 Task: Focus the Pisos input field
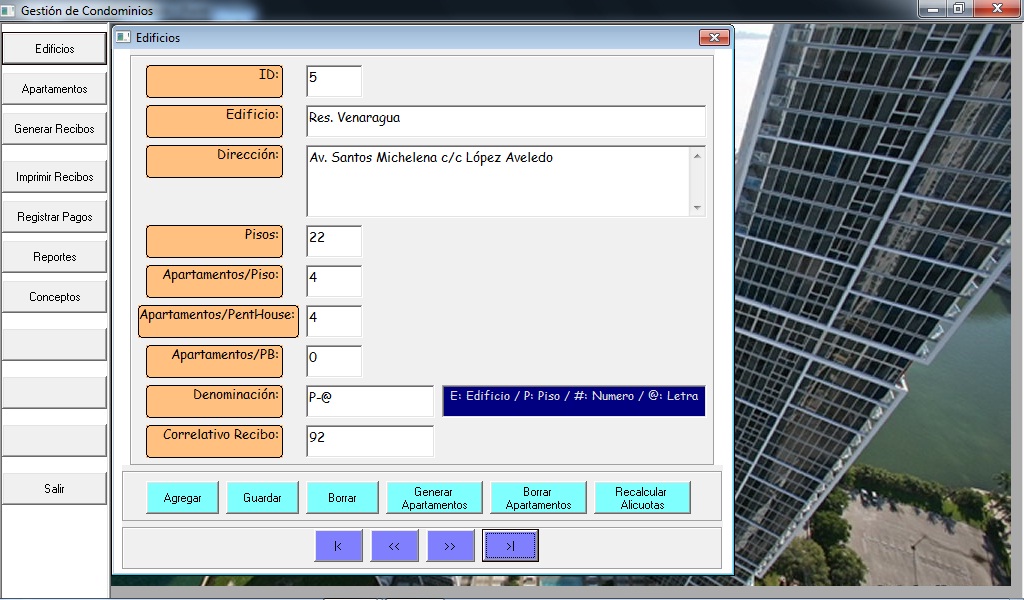333,241
